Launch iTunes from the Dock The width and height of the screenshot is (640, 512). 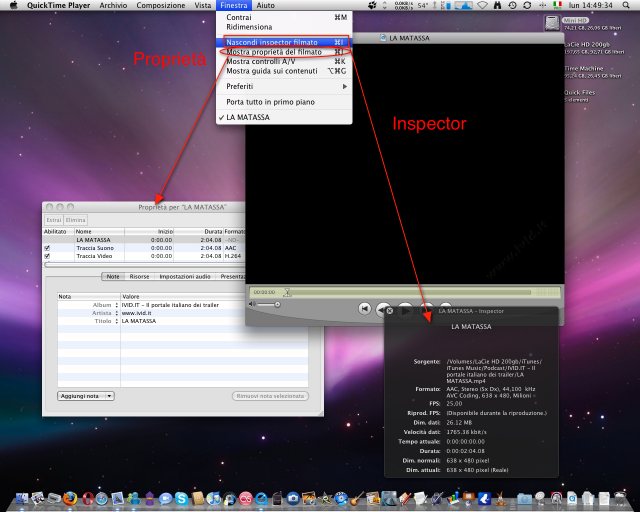tap(213, 498)
